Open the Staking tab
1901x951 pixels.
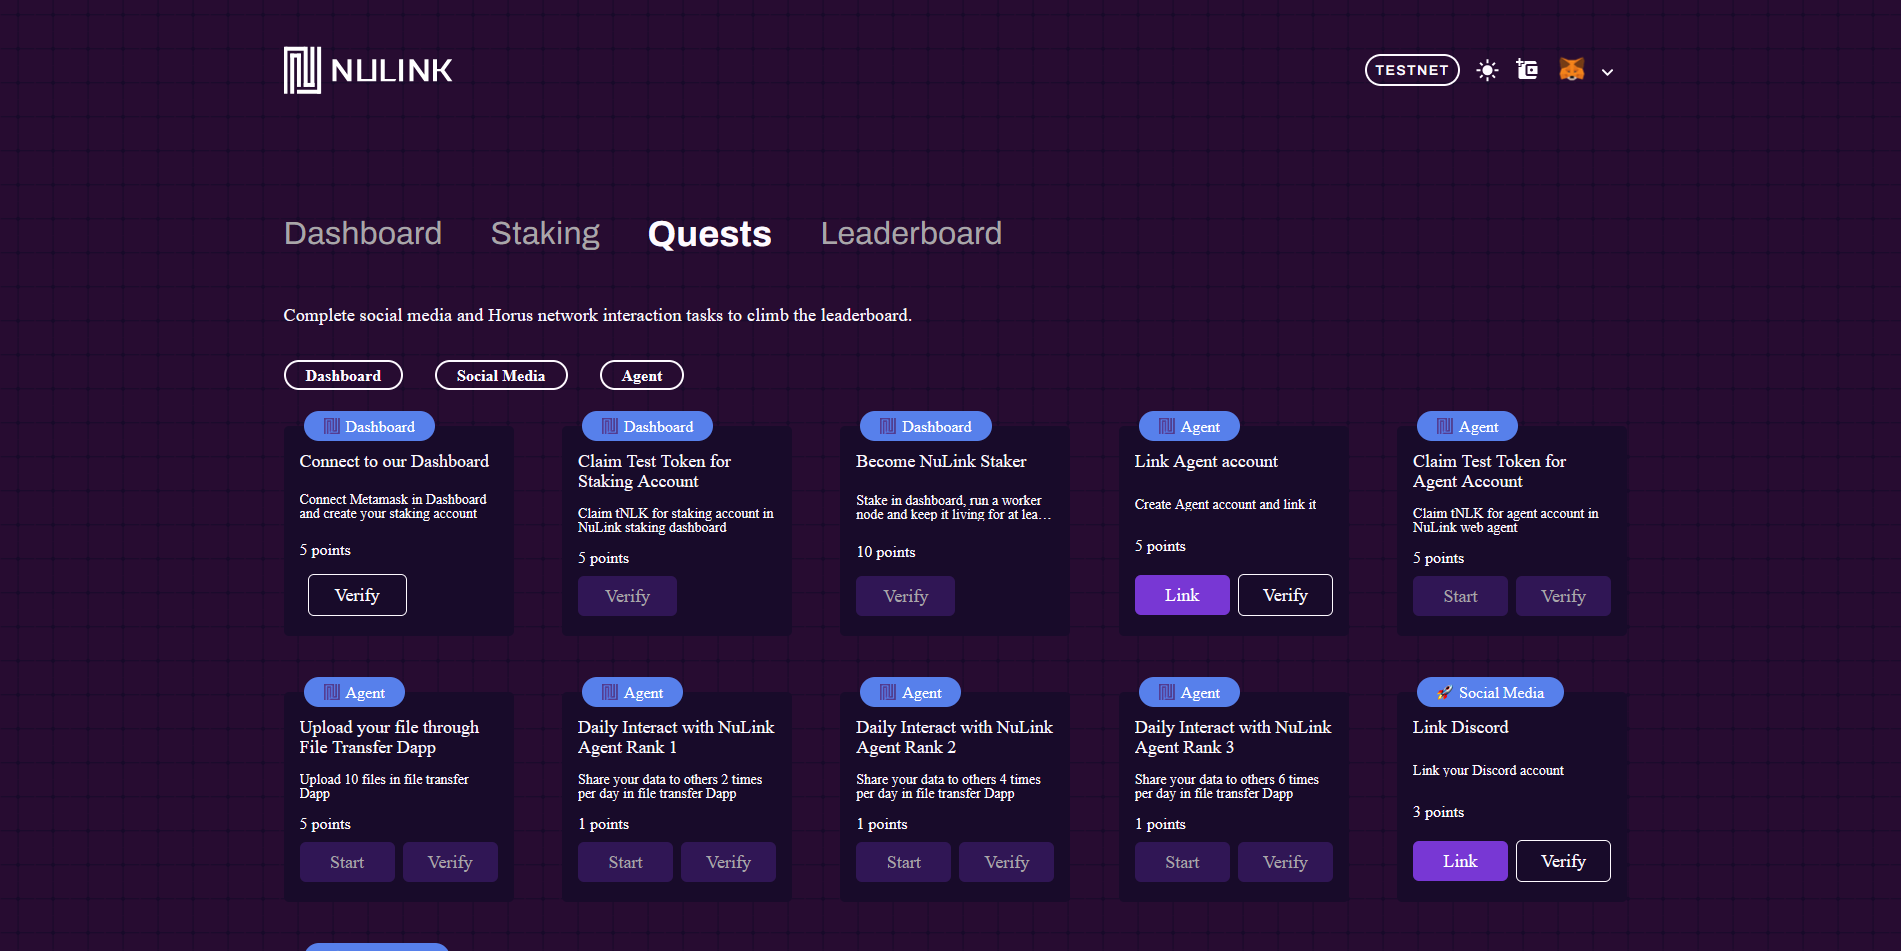point(545,233)
